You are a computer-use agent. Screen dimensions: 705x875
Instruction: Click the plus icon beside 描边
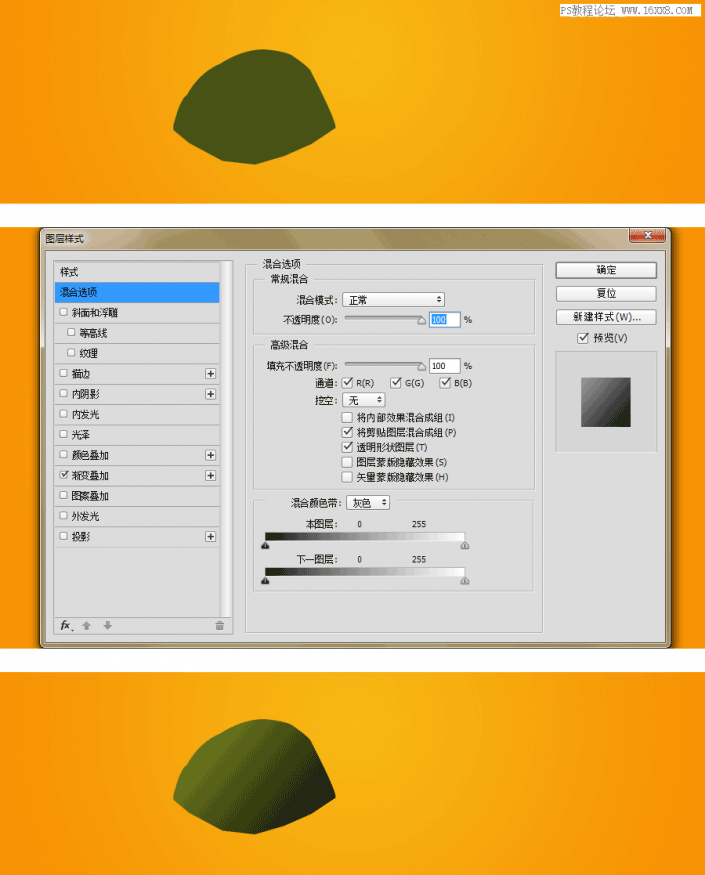[x=210, y=373]
